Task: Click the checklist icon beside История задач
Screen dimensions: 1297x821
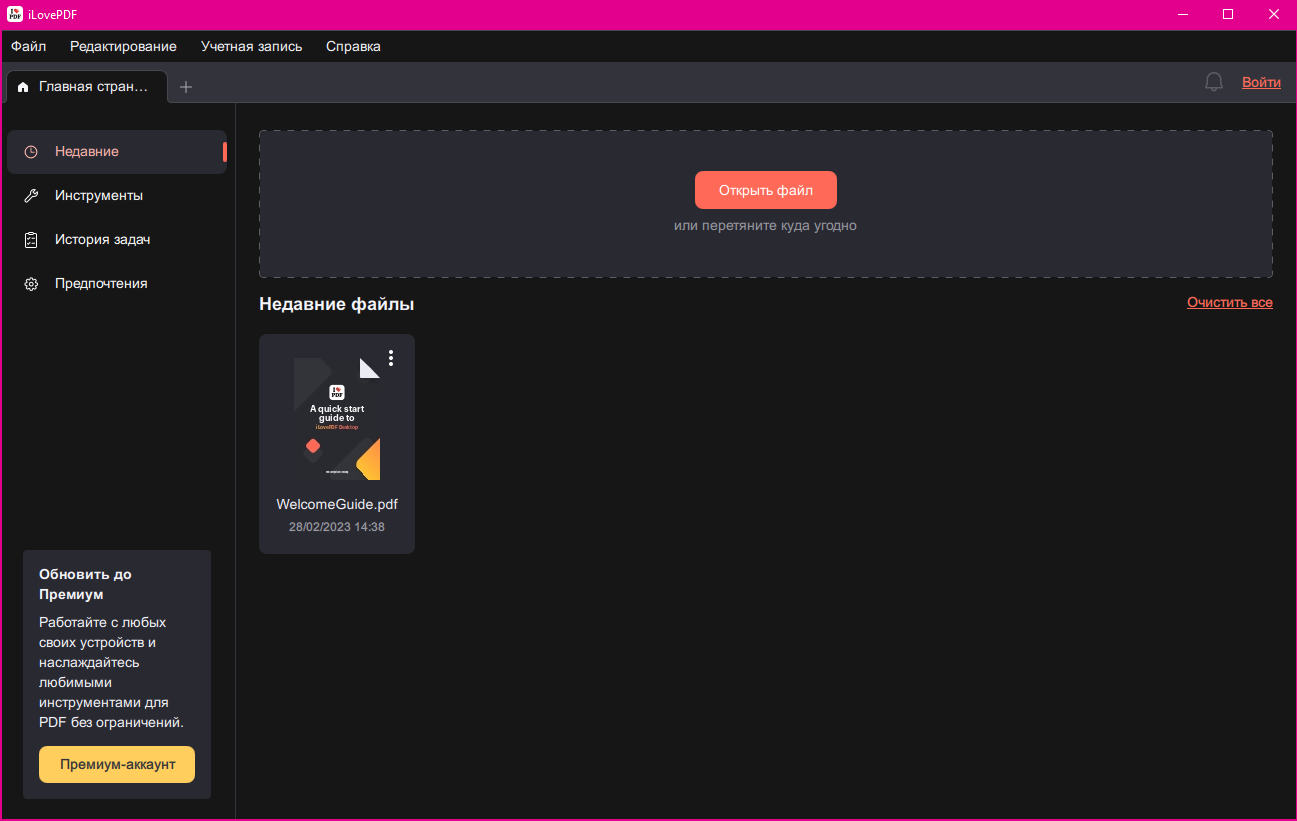Action: point(31,240)
